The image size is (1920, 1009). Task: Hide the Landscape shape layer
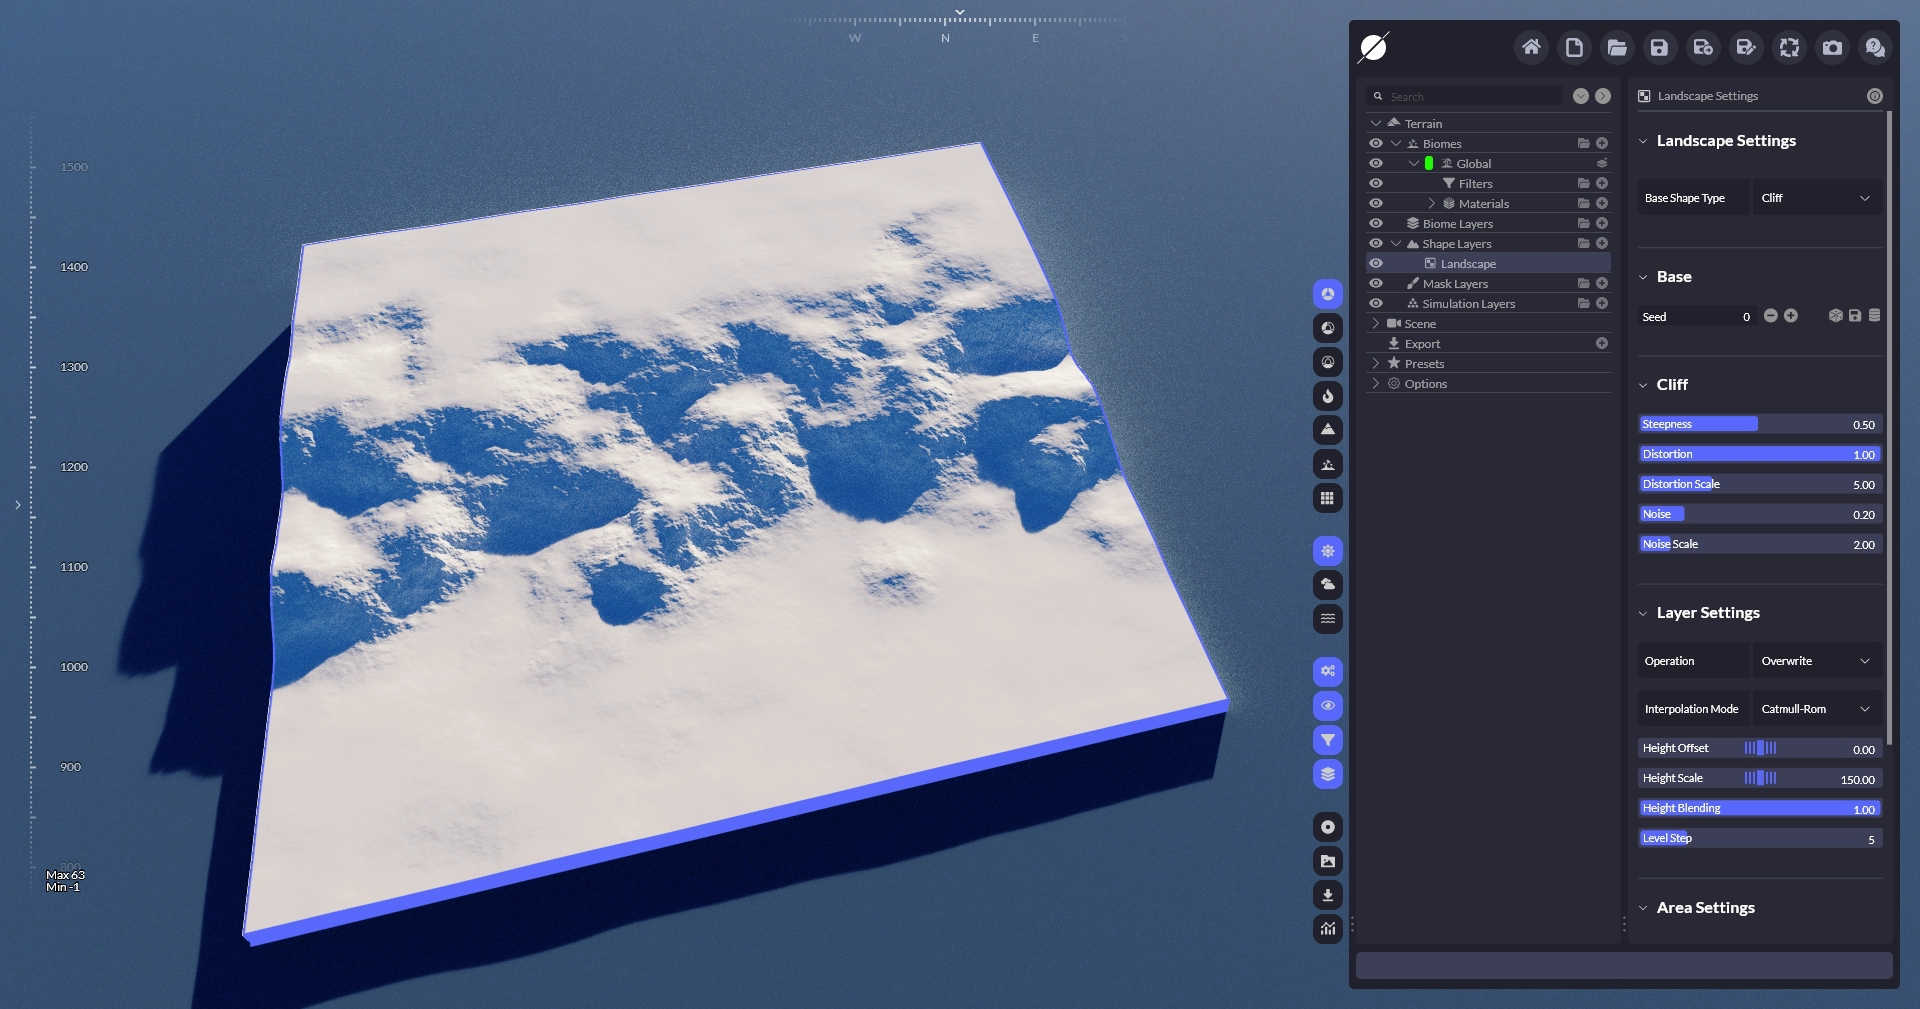point(1376,264)
